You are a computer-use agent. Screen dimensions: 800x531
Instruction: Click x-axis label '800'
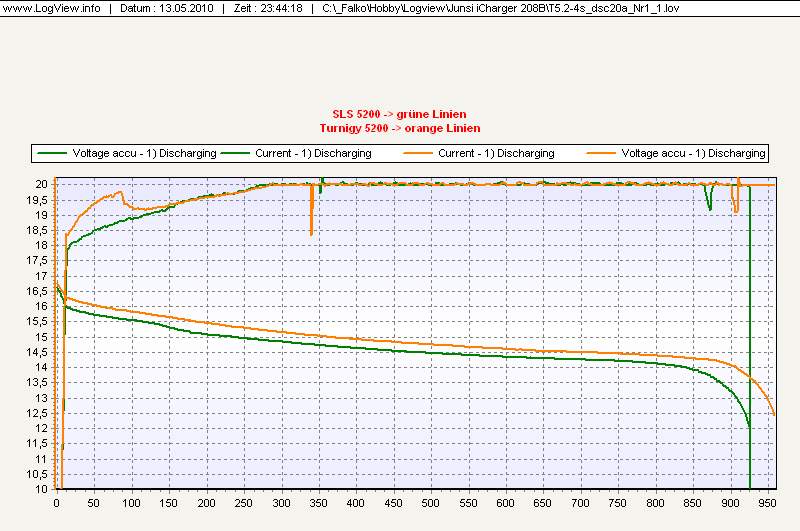click(655, 503)
